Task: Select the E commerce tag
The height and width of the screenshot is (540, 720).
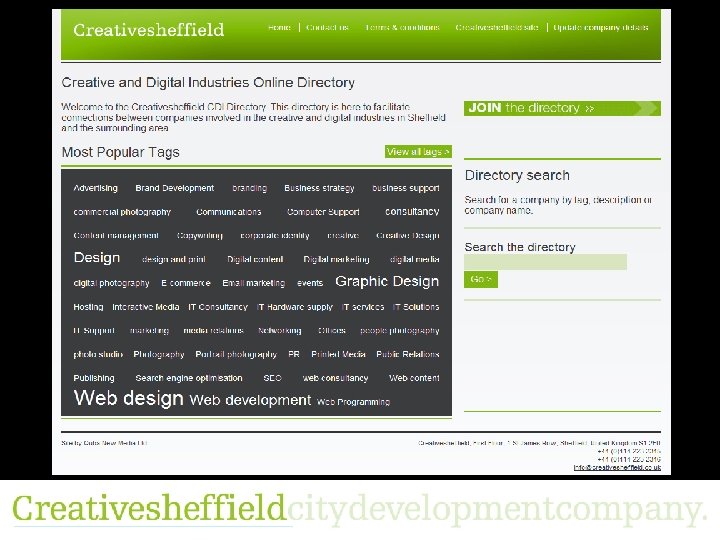Action: pyautogui.click(x=186, y=283)
